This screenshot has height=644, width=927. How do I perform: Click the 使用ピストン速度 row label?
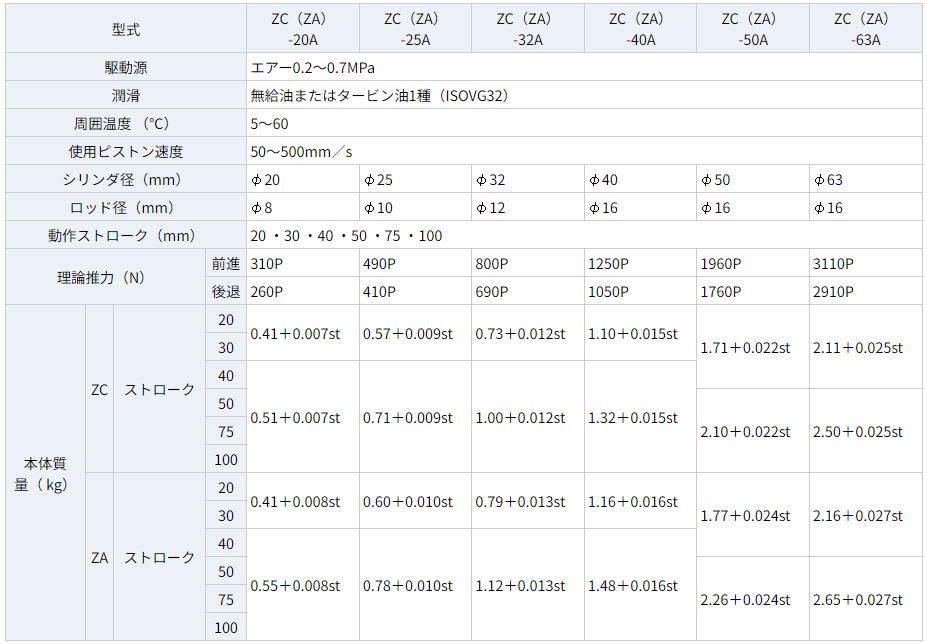tap(126, 152)
